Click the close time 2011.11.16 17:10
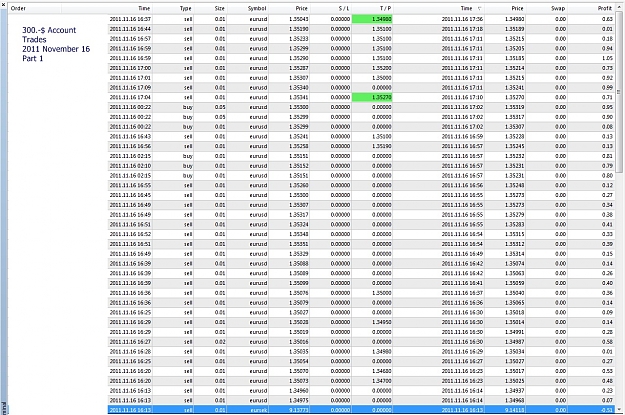Screen dimensions: 625x415 (x=462, y=97)
